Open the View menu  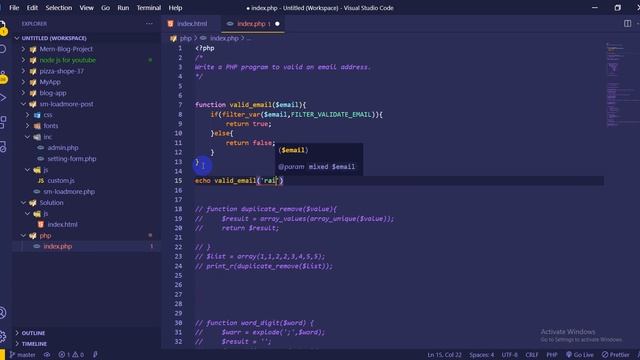click(x=86, y=8)
